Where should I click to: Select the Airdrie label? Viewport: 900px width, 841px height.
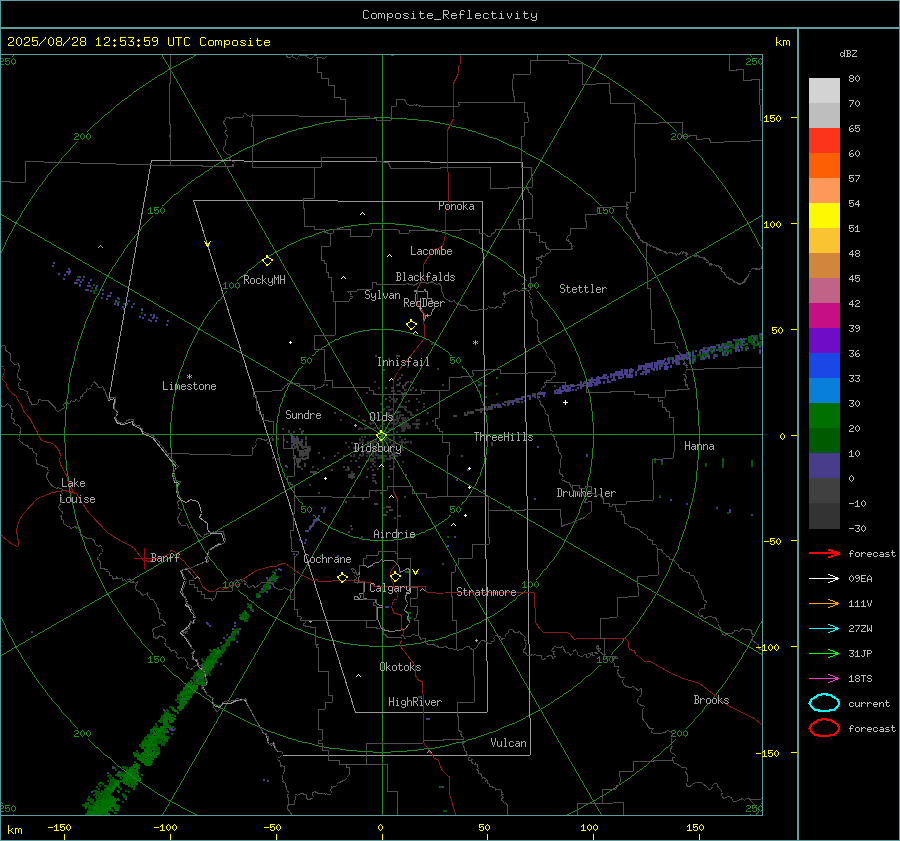[x=394, y=534]
